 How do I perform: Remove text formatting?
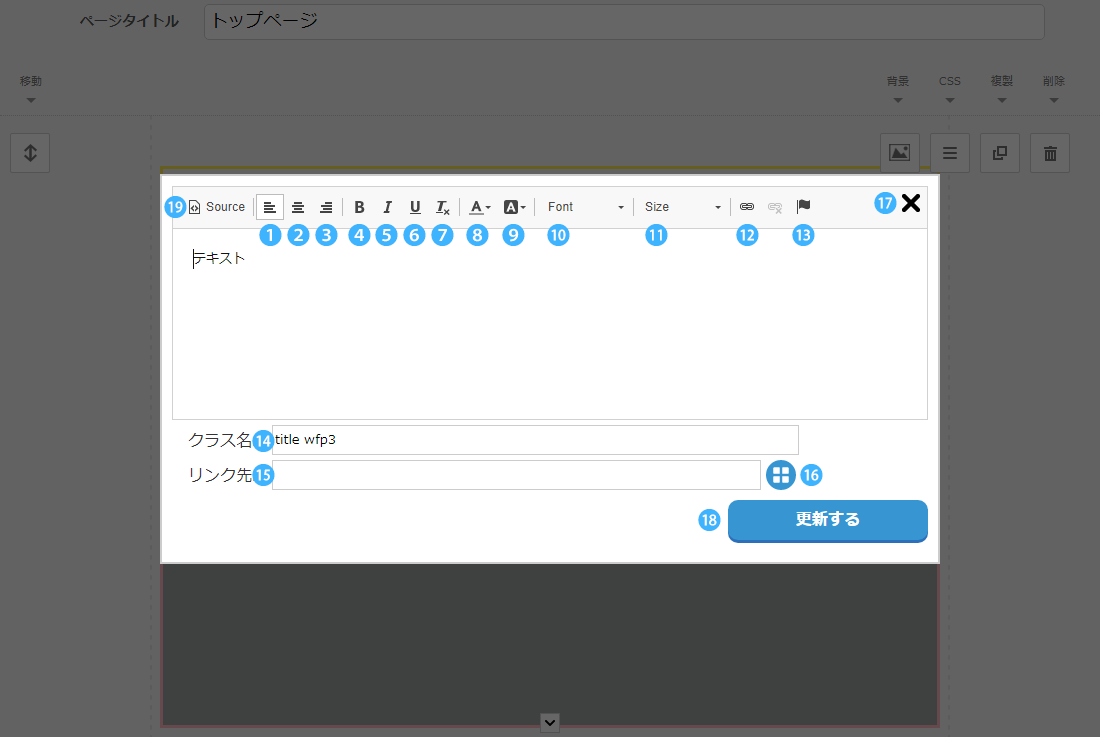tap(442, 207)
